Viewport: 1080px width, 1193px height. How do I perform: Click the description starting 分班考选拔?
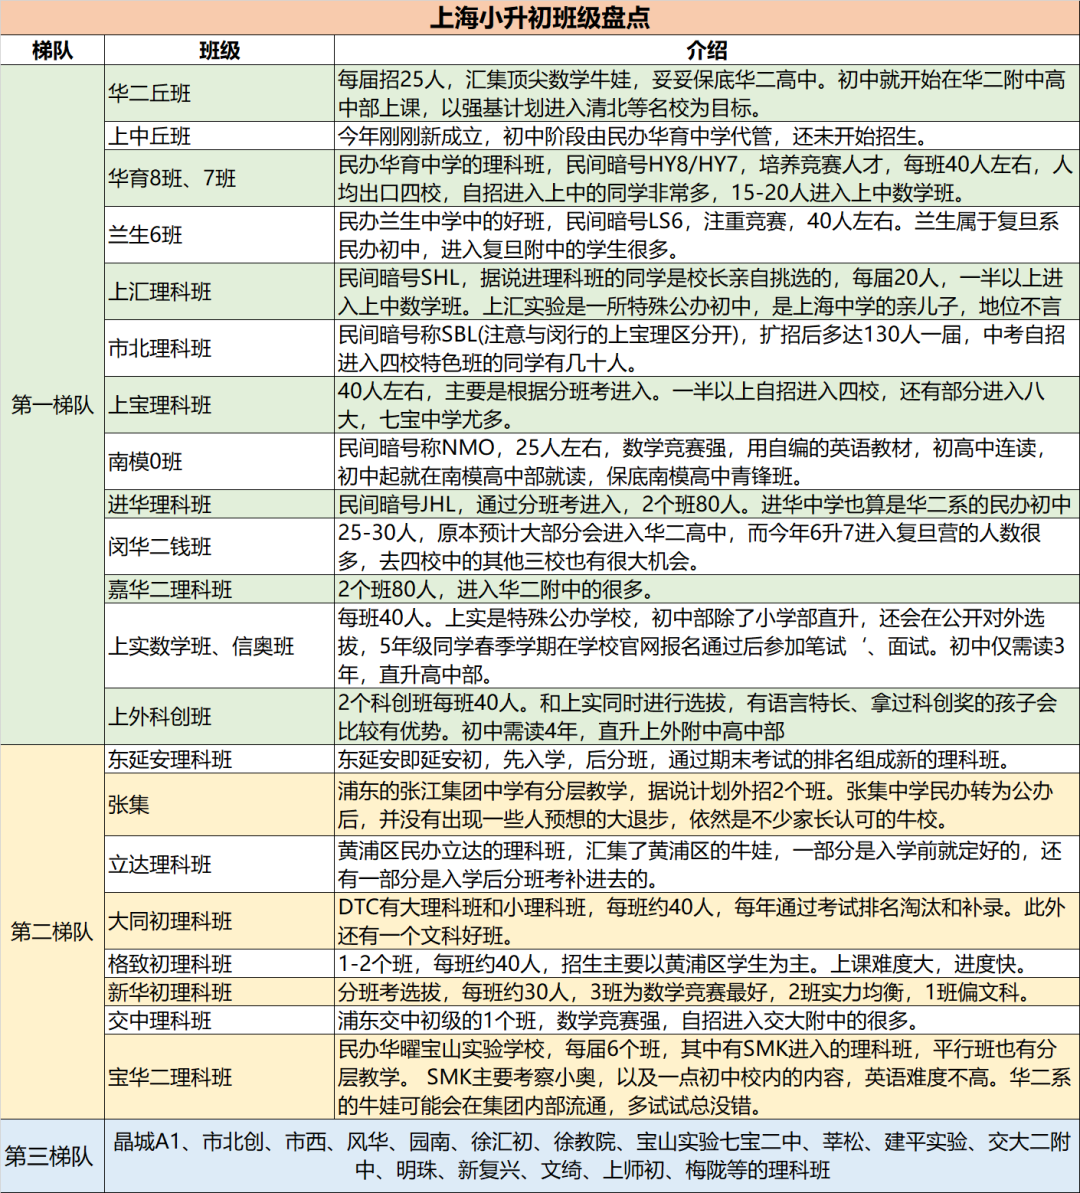(x=706, y=992)
